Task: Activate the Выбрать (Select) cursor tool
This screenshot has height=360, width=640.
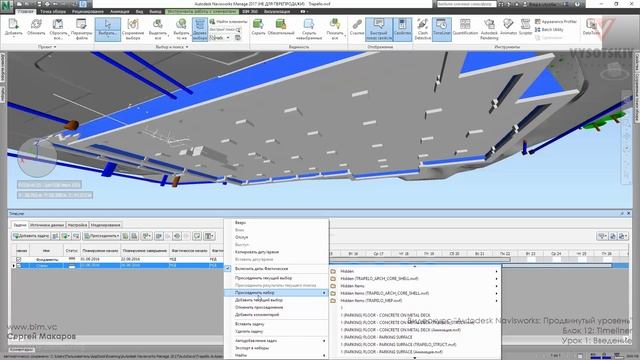Action: point(108,29)
